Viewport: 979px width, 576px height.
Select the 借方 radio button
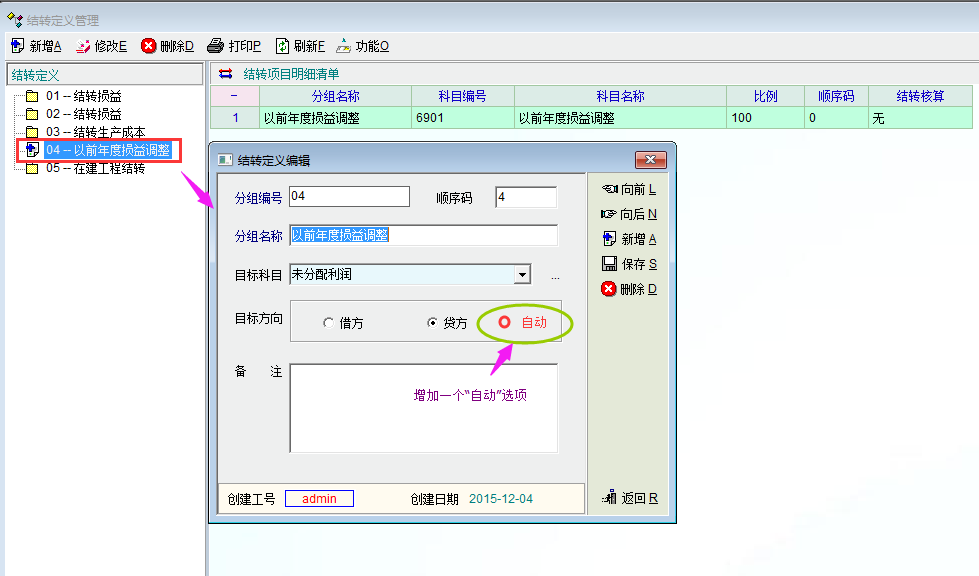point(329,323)
